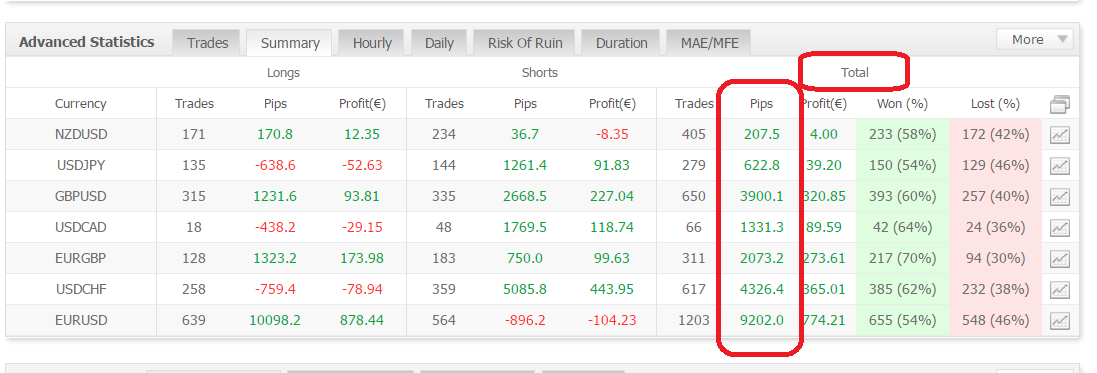
Task: Click the 233 (58%) won cell
Action: pyautogui.click(x=903, y=134)
